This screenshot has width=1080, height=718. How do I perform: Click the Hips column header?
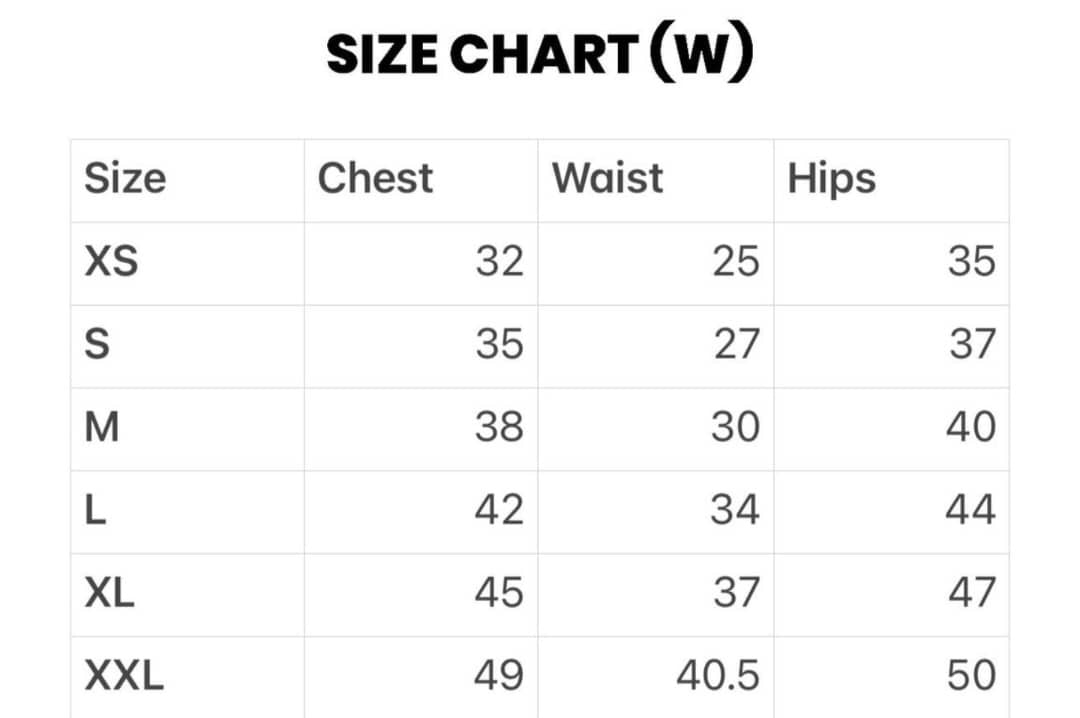click(x=831, y=180)
